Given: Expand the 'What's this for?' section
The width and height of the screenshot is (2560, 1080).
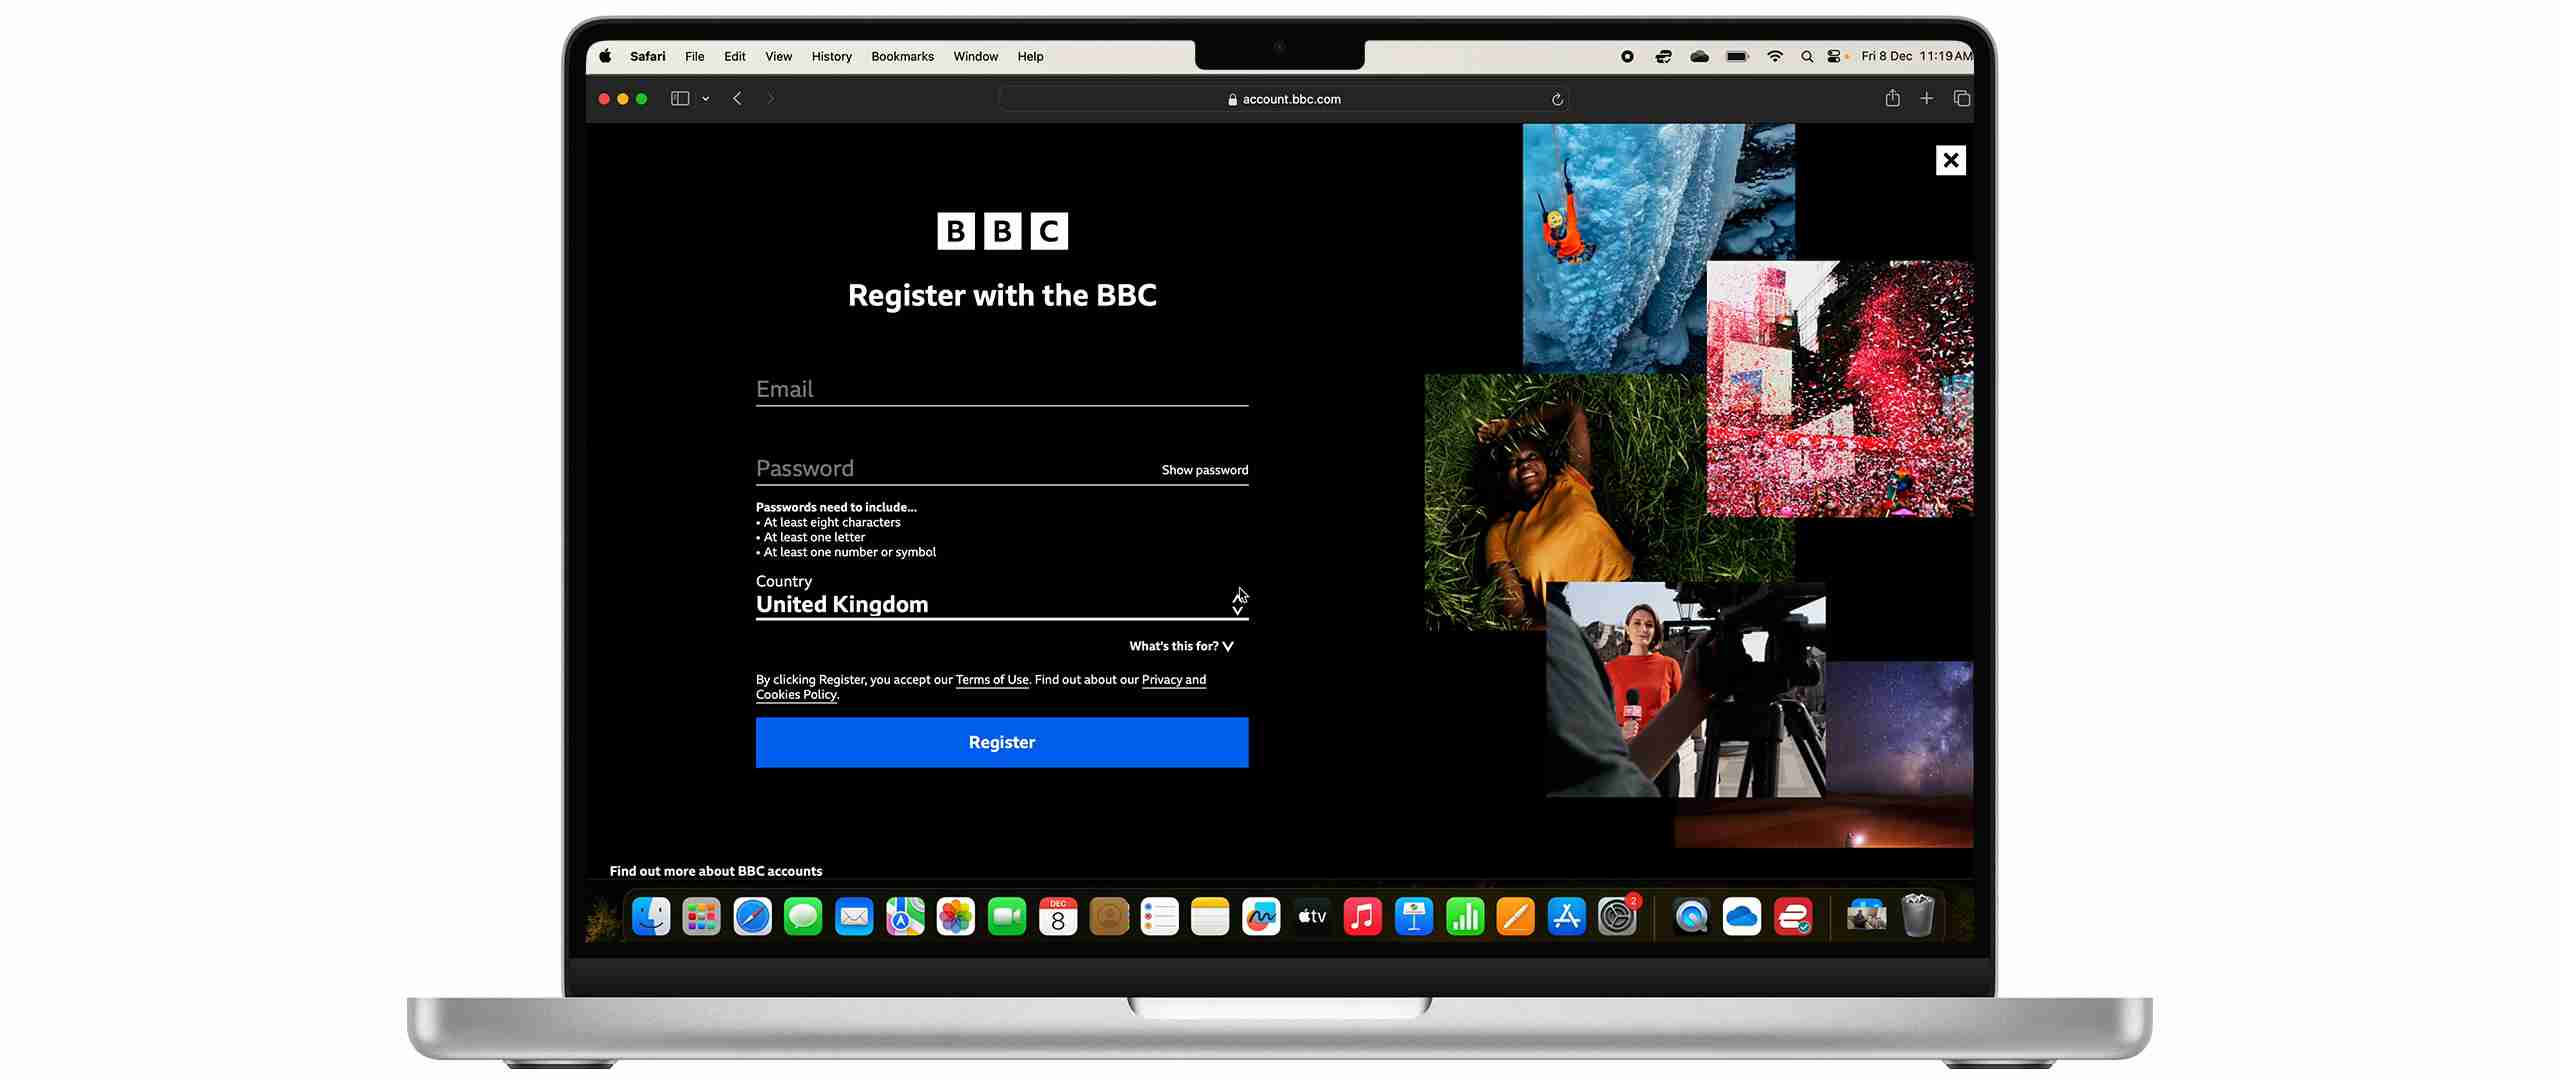Looking at the screenshot, I should coord(1181,646).
